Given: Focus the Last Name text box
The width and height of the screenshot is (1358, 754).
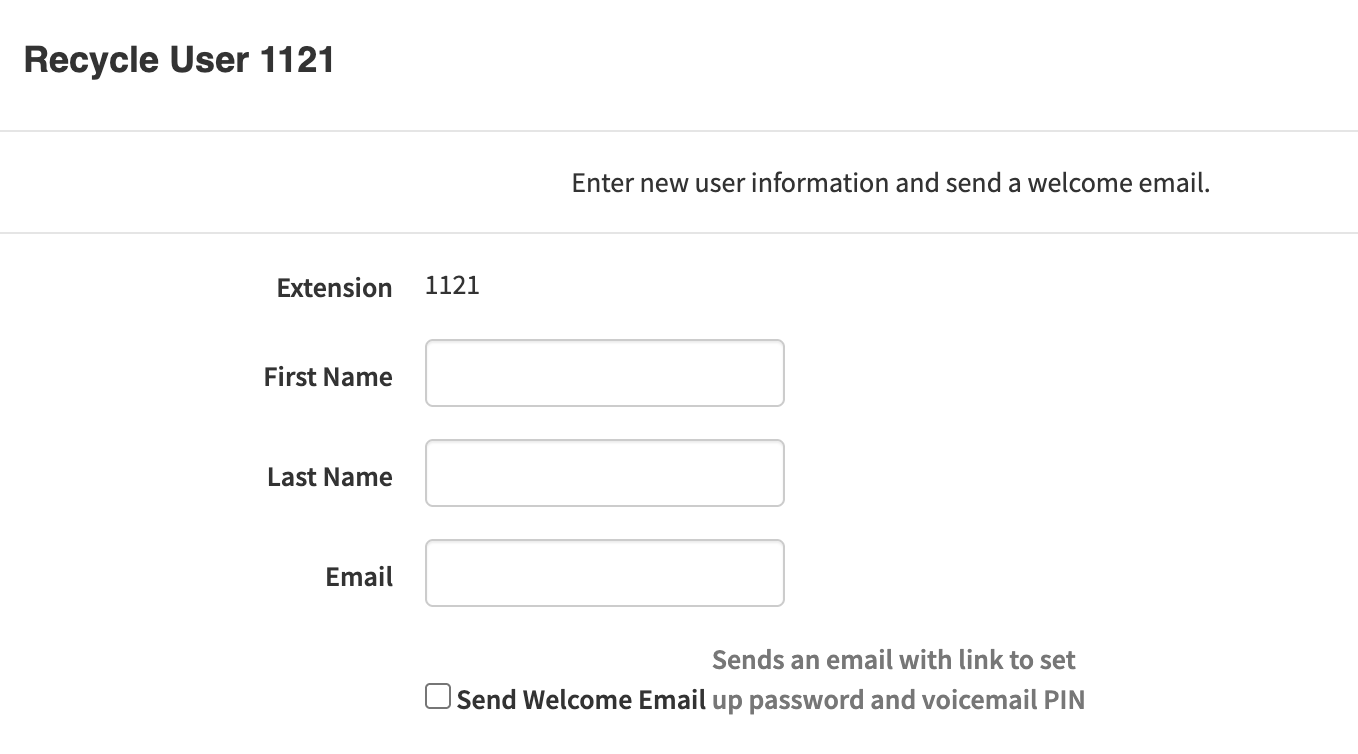Looking at the screenshot, I should pos(604,473).
